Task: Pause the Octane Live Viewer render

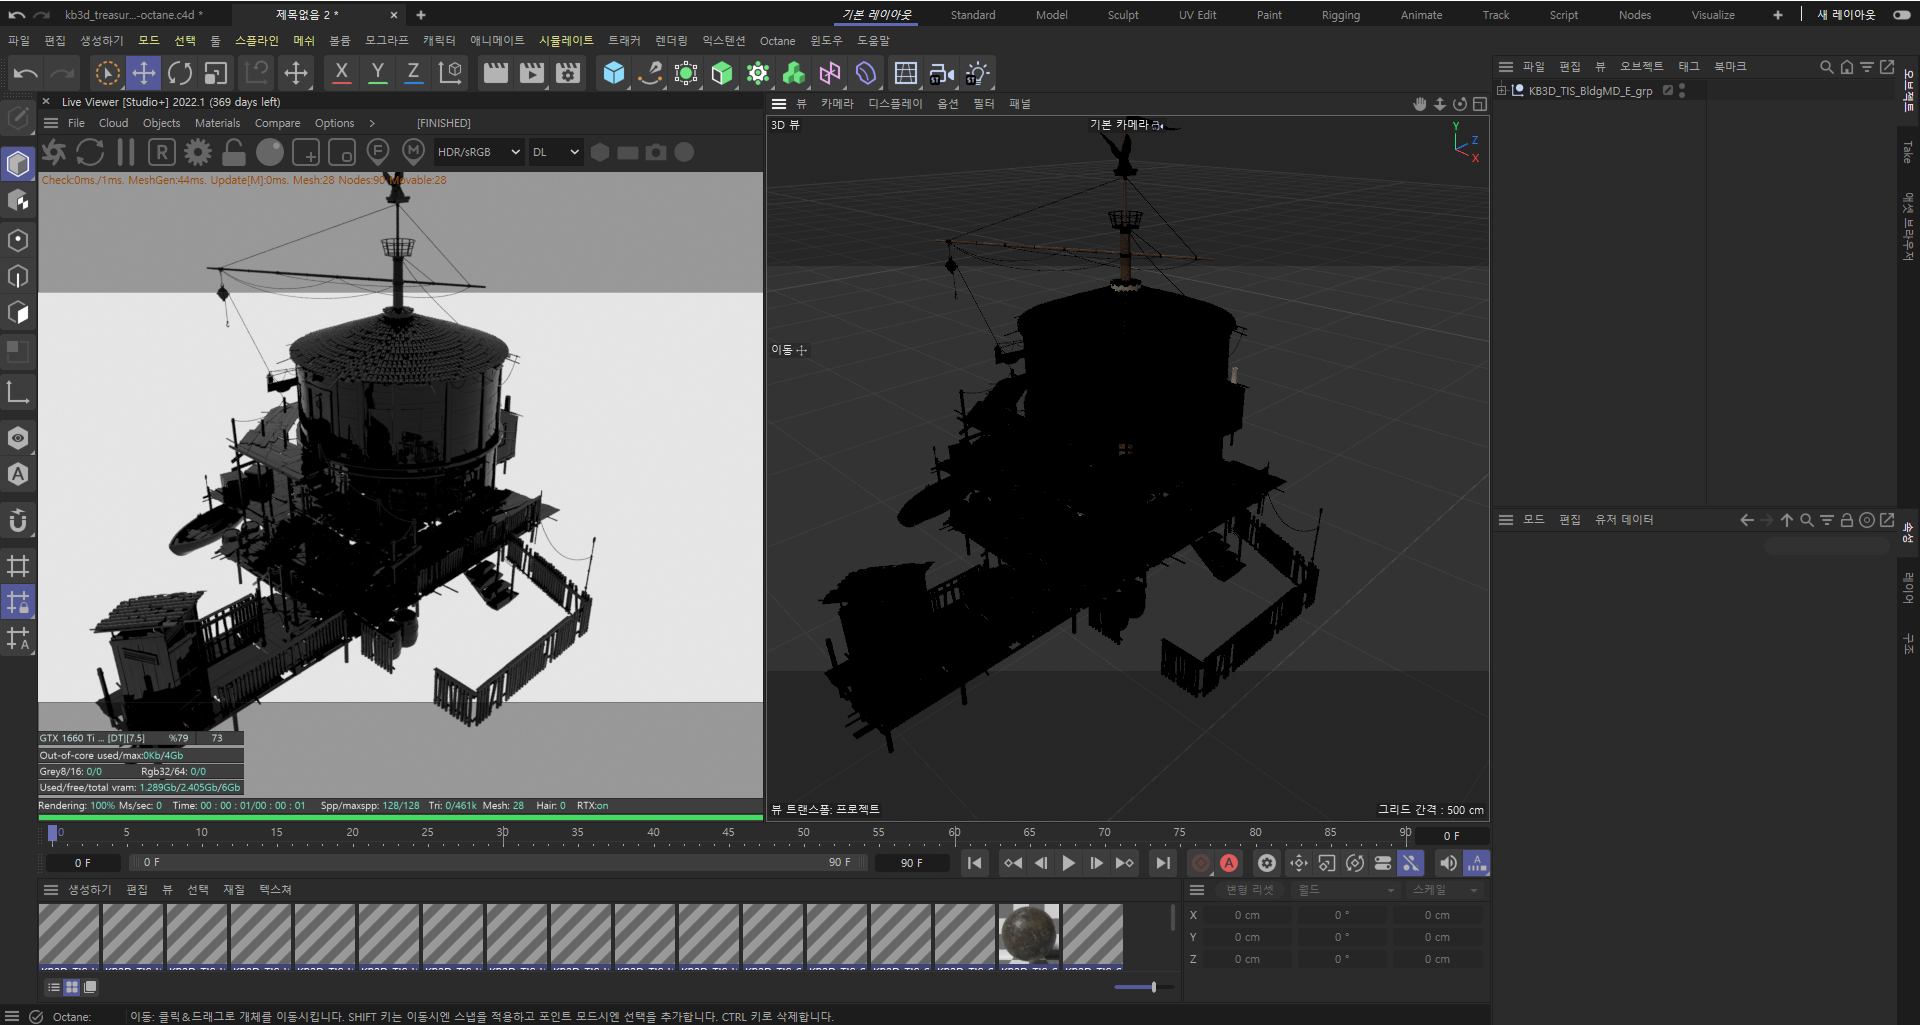Action: tap(126, 152)
